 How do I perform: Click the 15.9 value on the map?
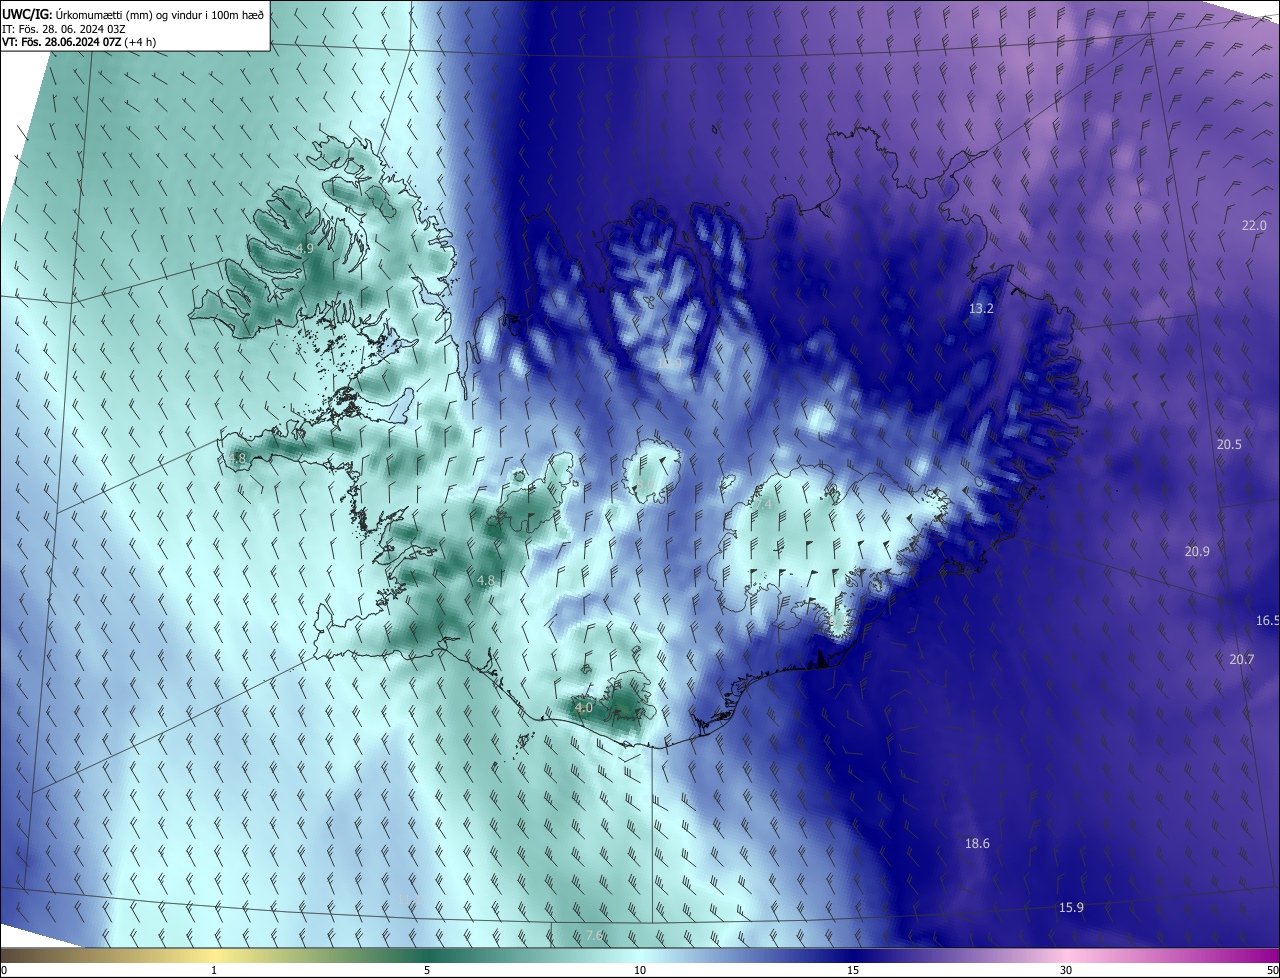(x=1071, y=908)
